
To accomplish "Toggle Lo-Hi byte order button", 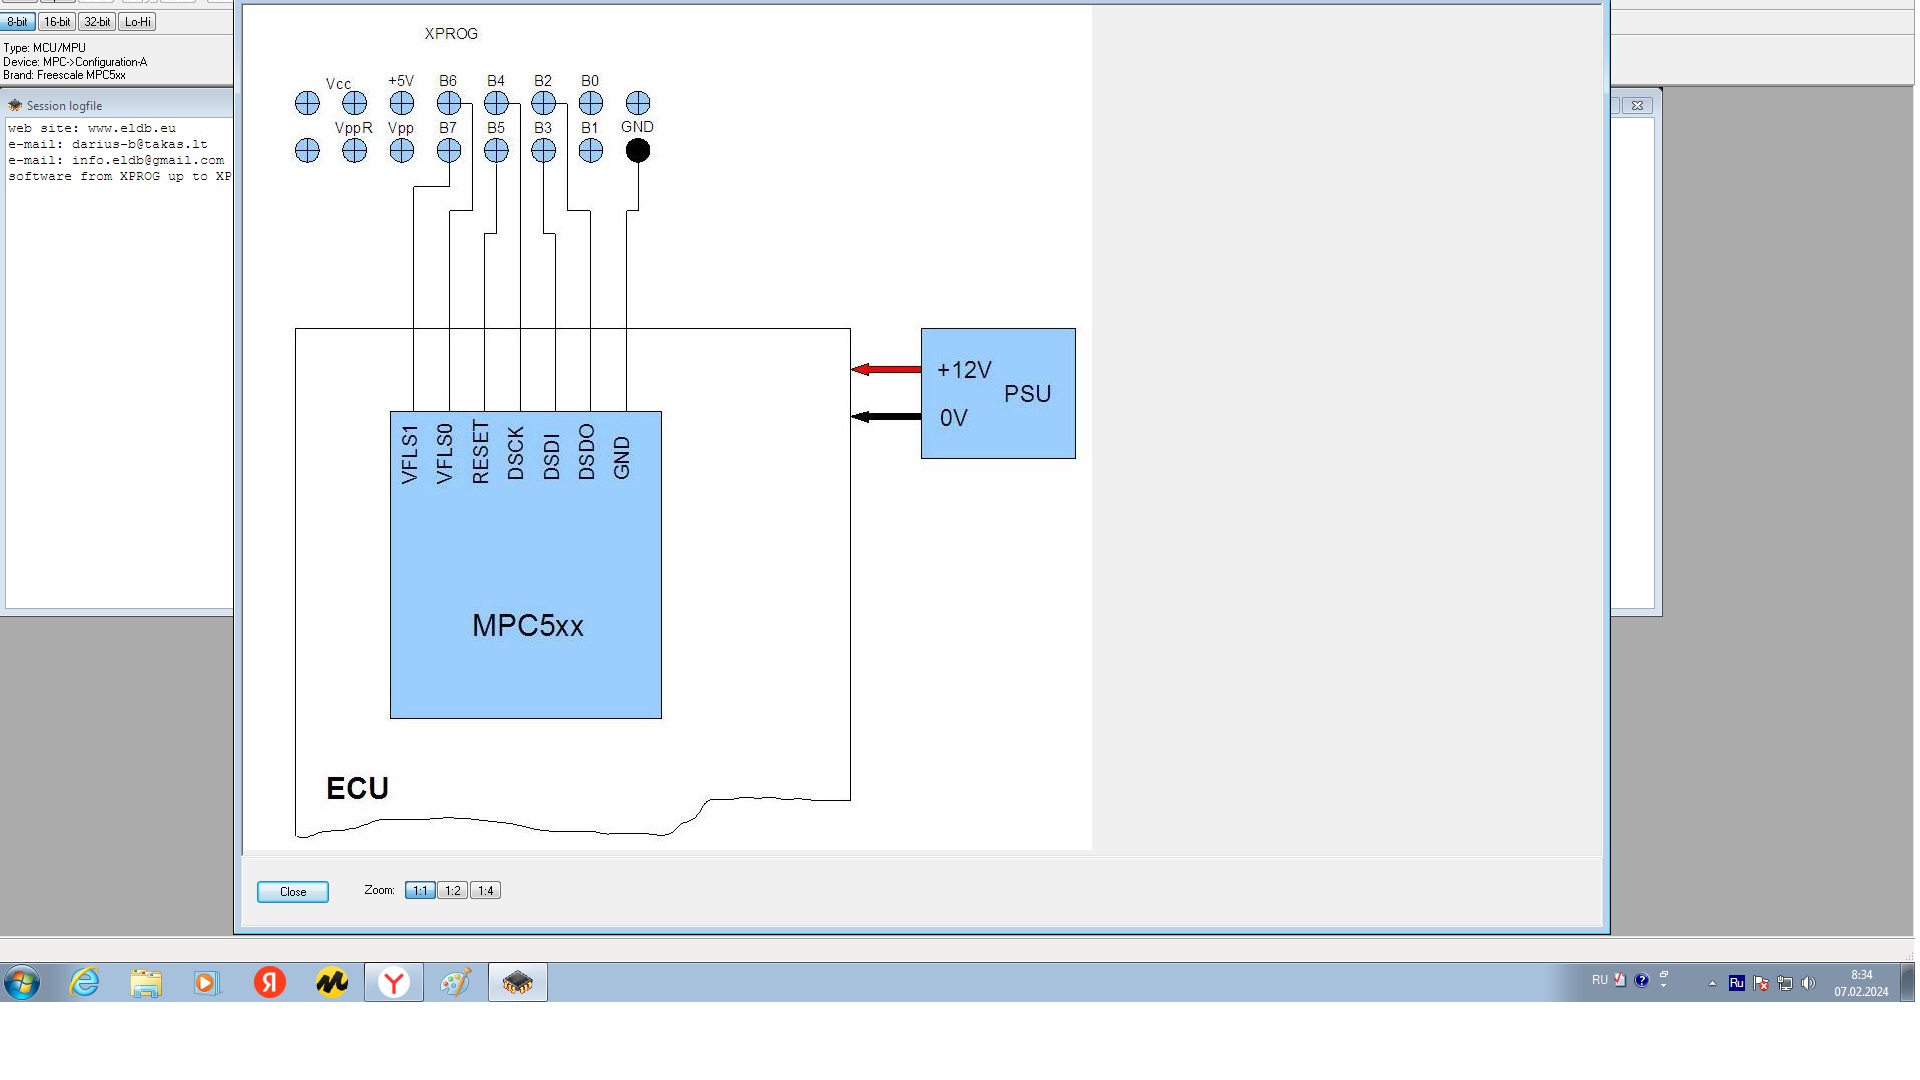I will pyautogui.click(x=138, y=22).
